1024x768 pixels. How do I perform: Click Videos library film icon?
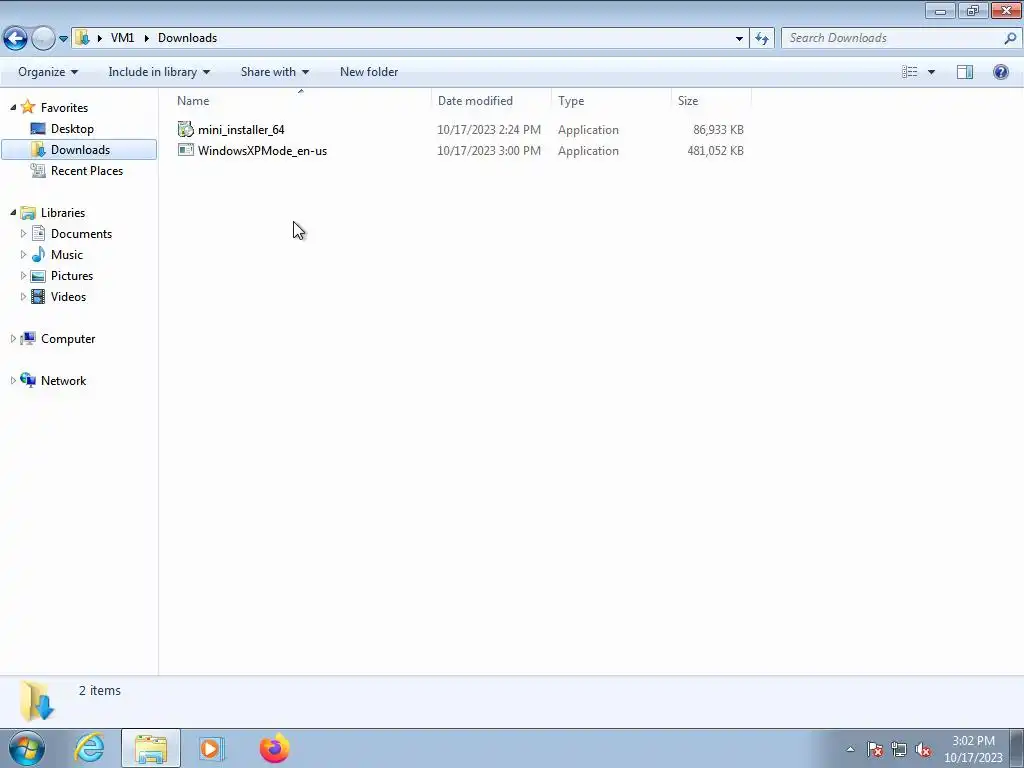[x=39, y=296]
